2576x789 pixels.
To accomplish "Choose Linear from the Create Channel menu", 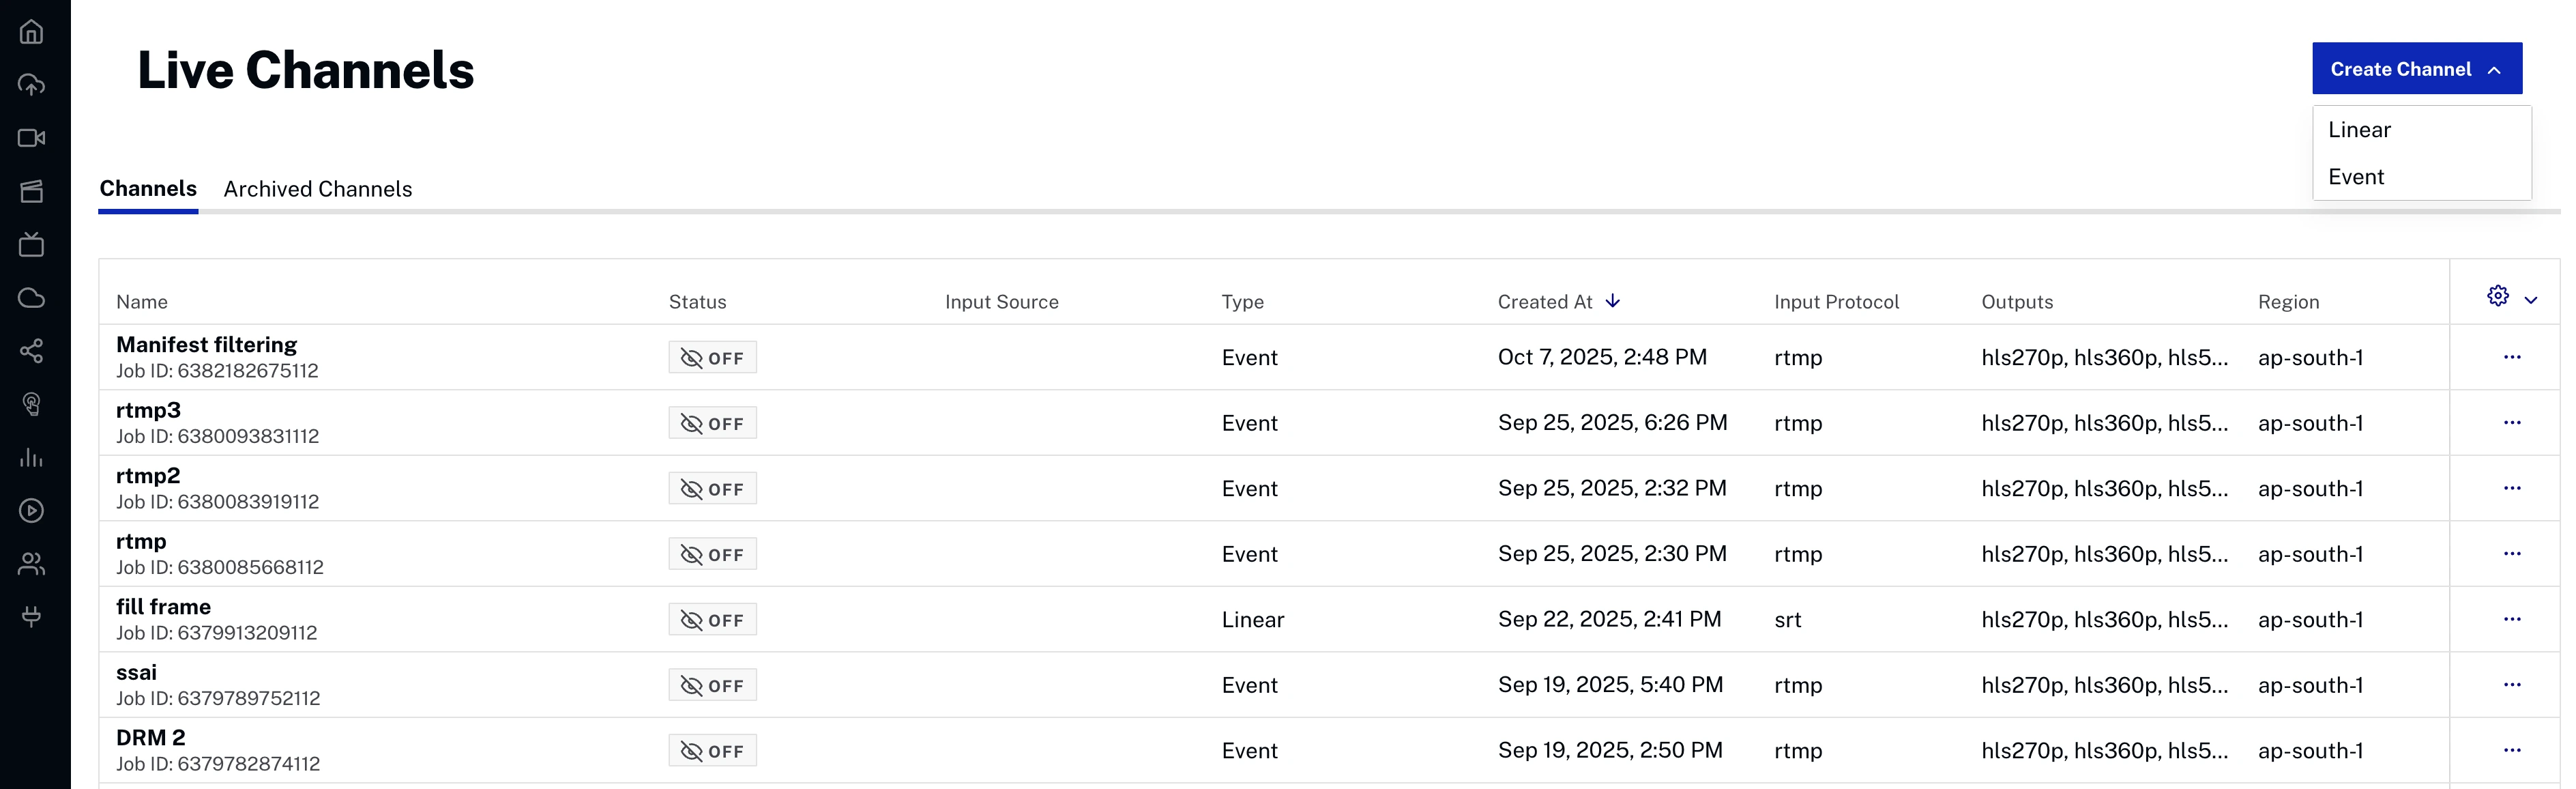I will 2360,129.
